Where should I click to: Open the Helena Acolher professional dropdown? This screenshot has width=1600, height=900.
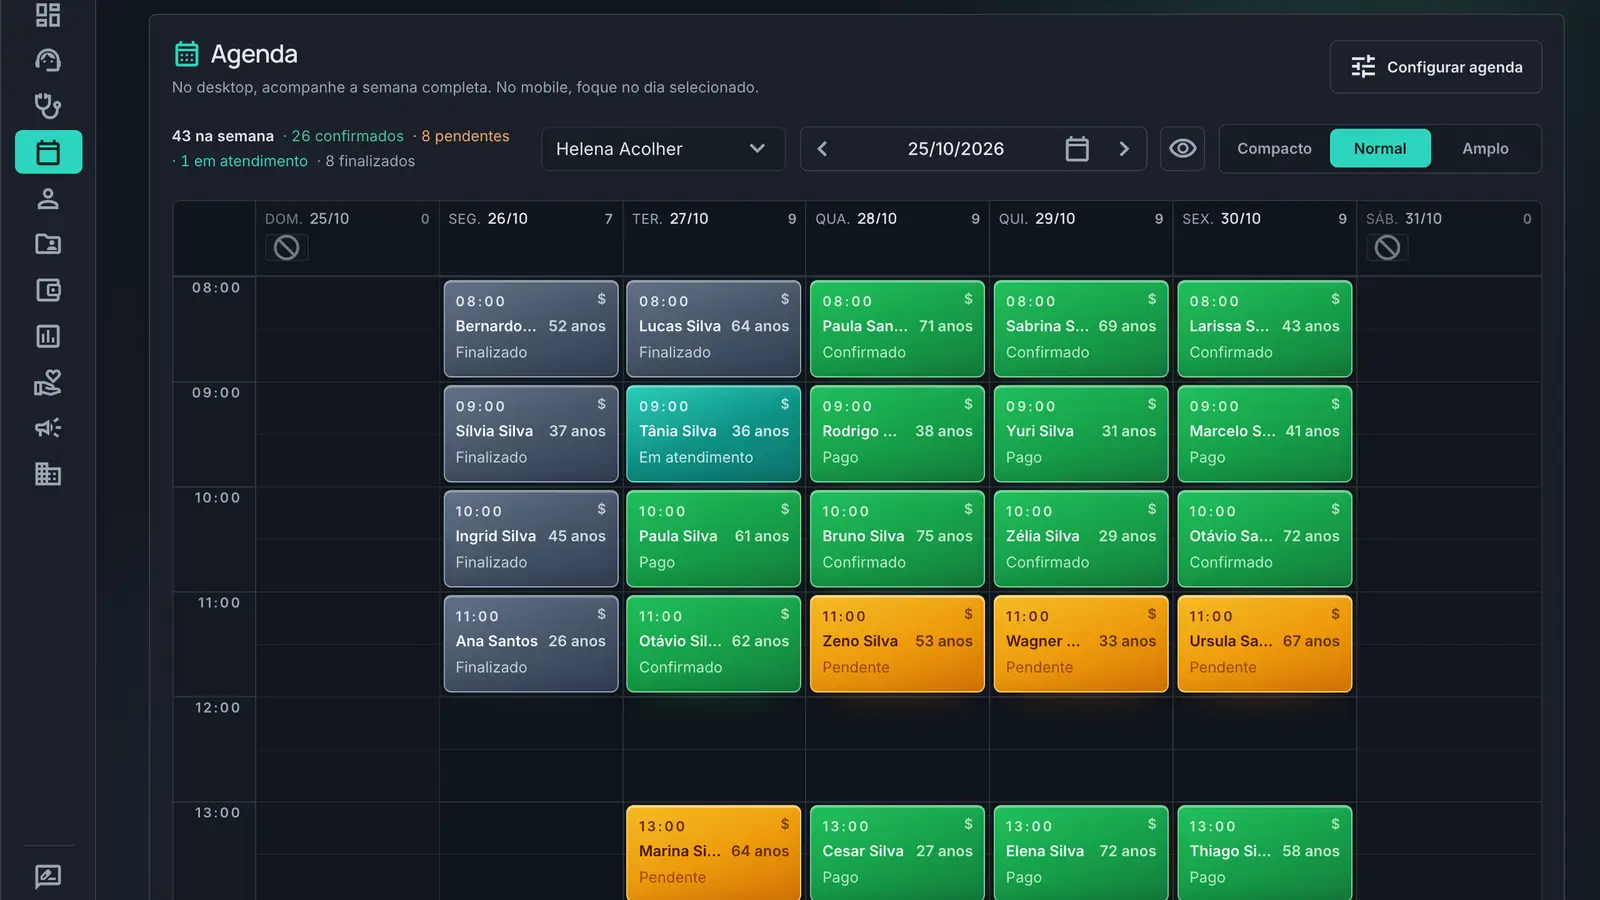(x=663, y=149)
